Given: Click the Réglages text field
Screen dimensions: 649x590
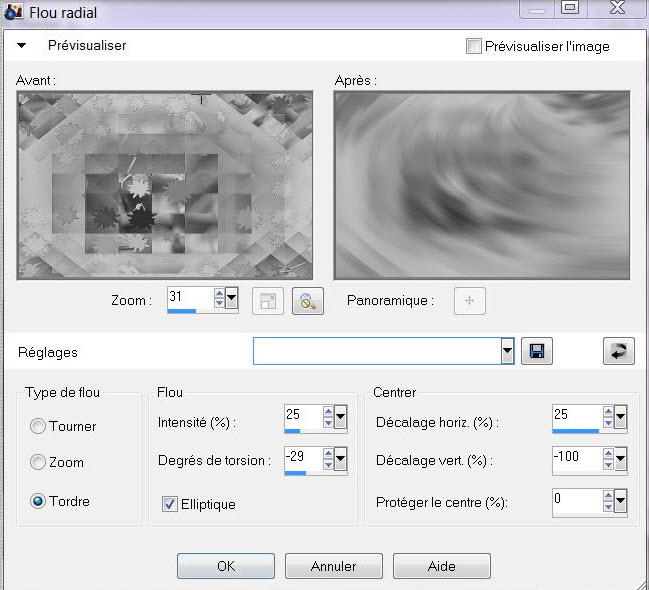Looking at the screenshot, I should [x=377, y=351].
